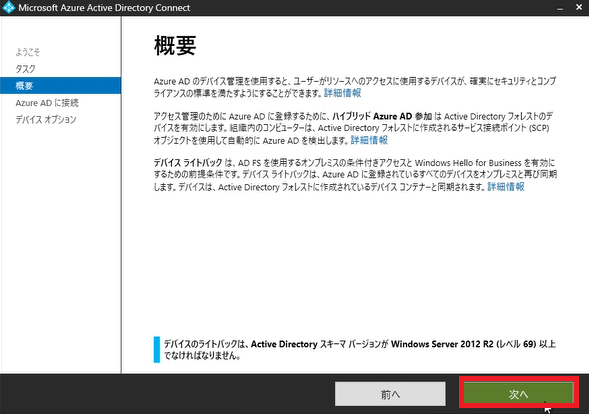Open 詳細情報 link about device writeback

[506, 187]
